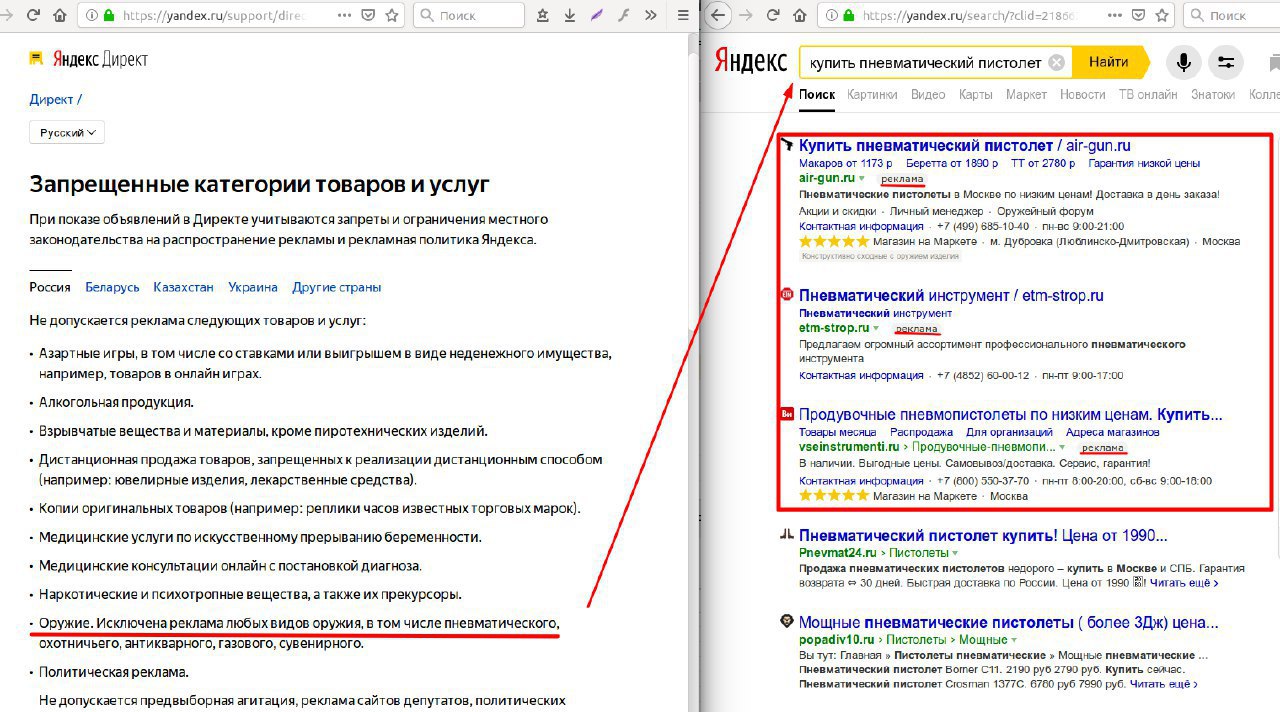Viewport: 1280px width, 712px height.
Task: Expand vseinstrumenti.ru result dropdown arrow
Action: click(1063, 447)
